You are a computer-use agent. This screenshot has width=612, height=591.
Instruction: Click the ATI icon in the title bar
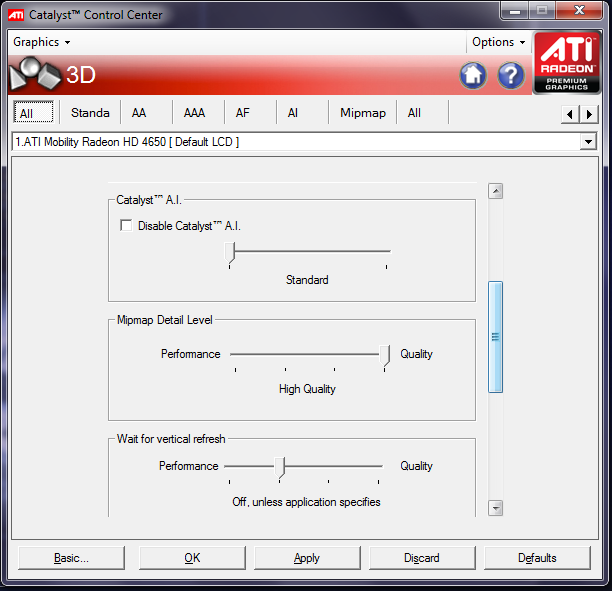[x=16, y=15]
